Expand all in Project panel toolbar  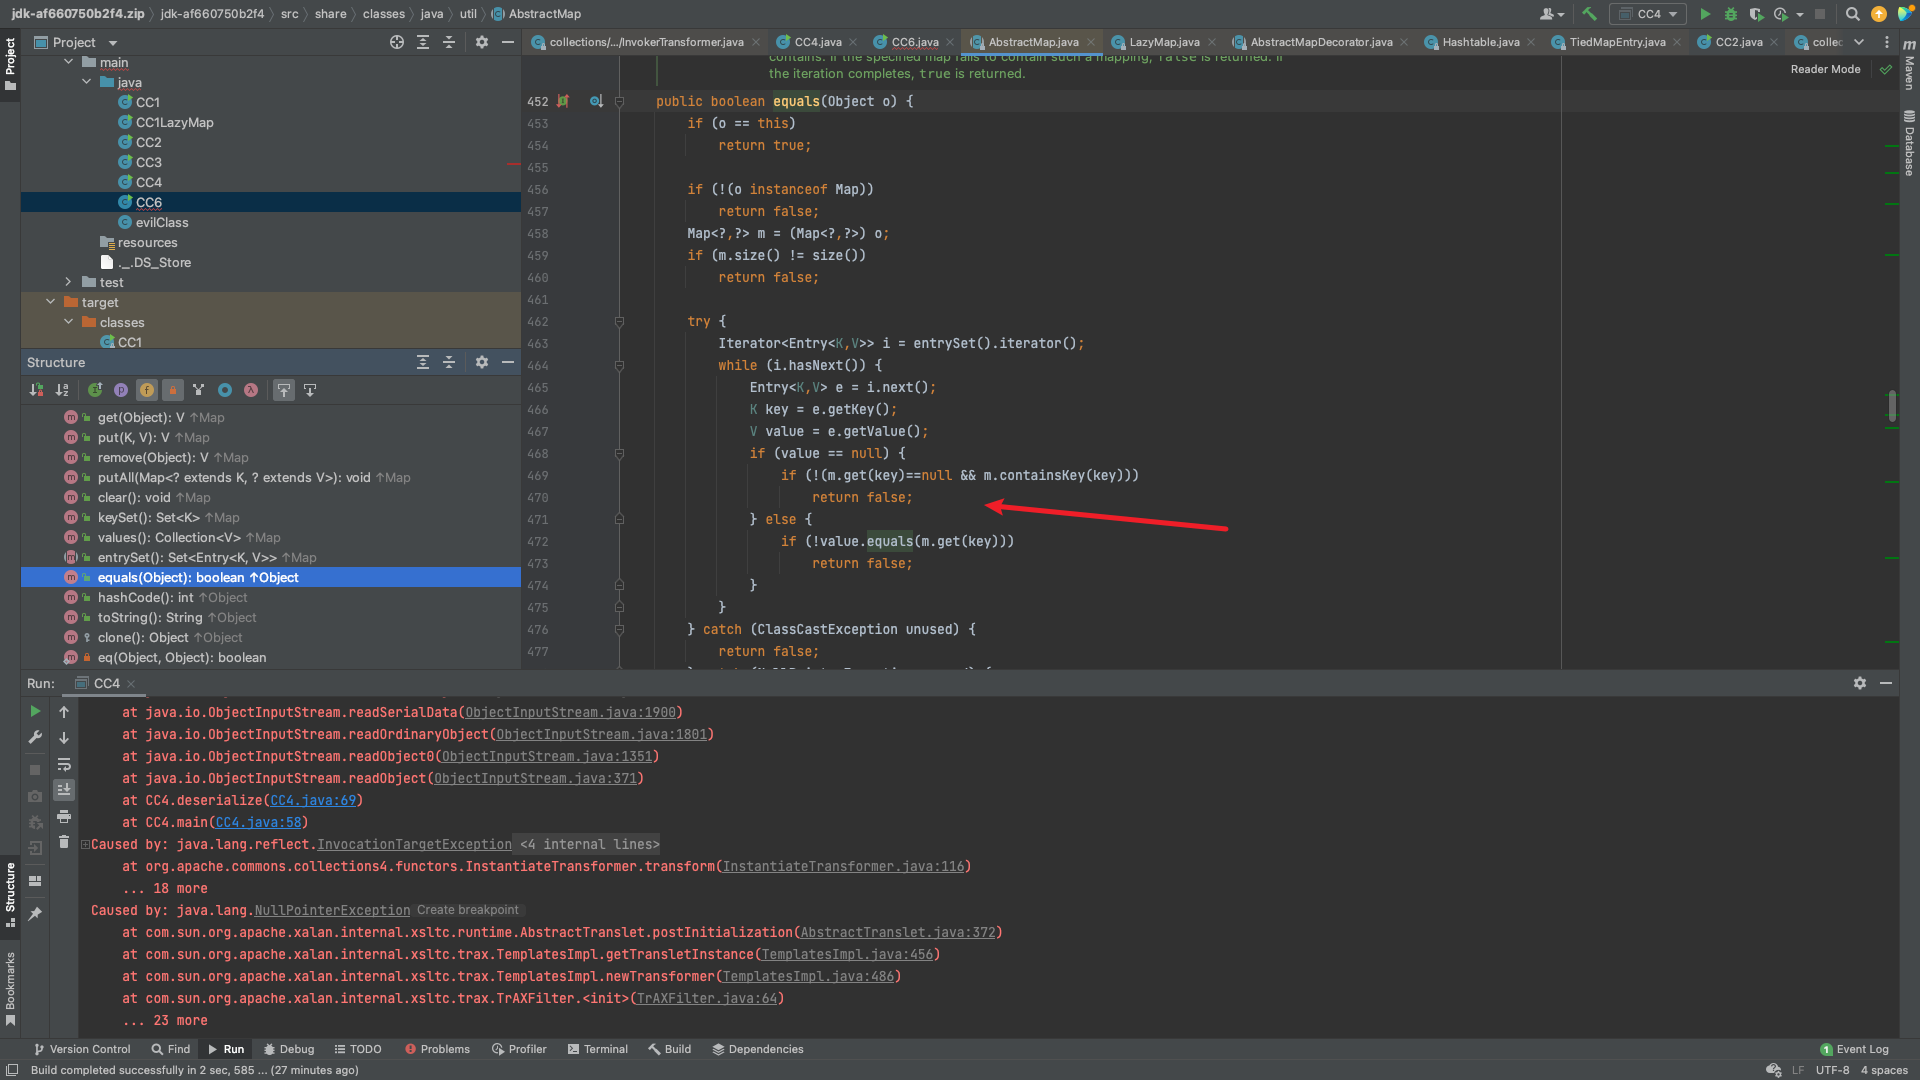423,42
